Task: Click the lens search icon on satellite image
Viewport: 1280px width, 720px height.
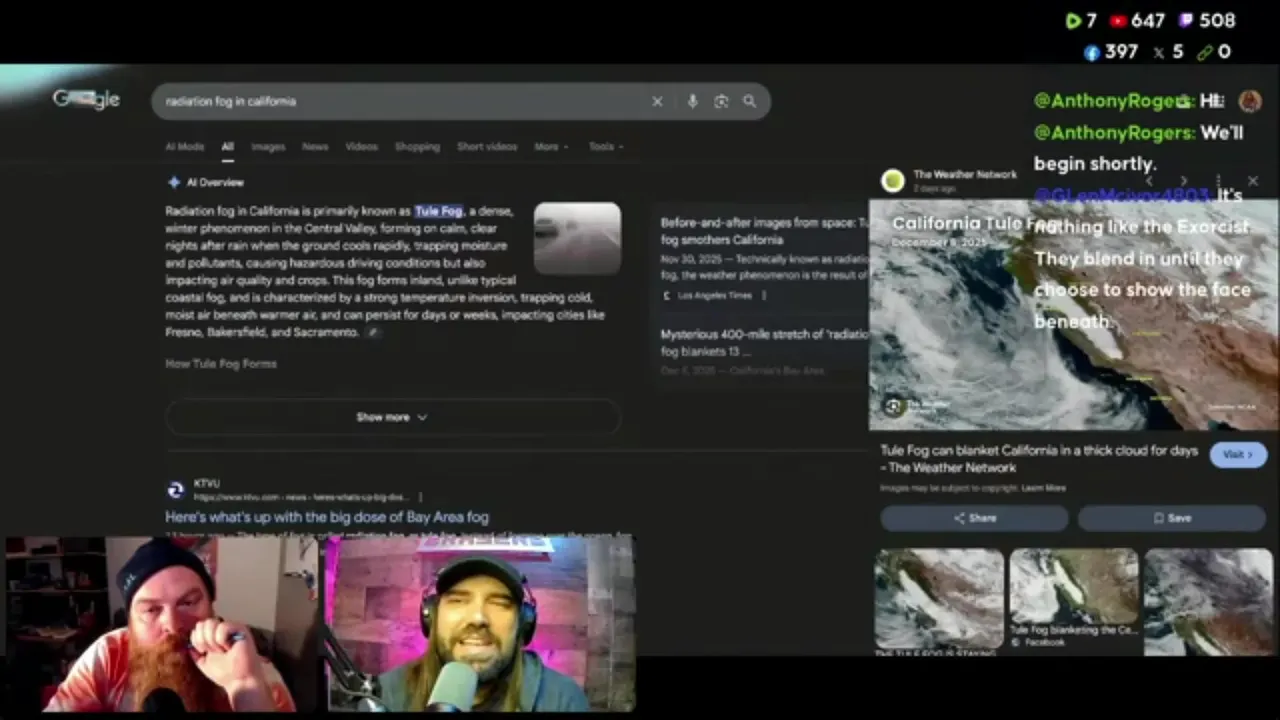Action: point(892,405)
